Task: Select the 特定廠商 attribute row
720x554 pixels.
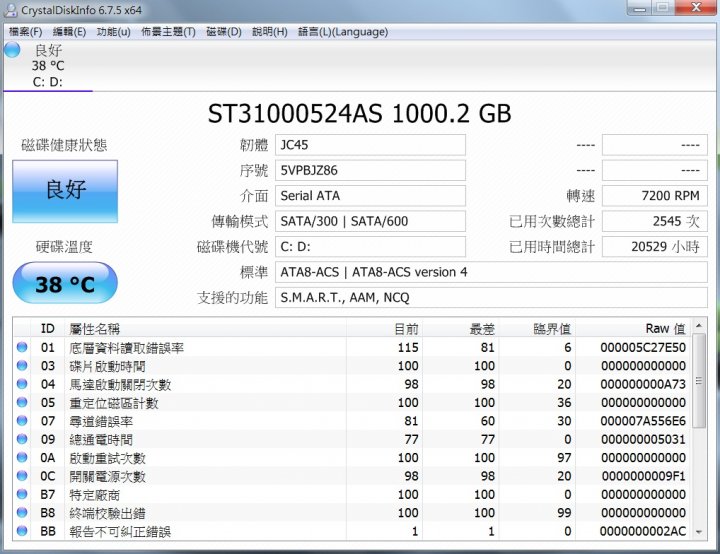Action: tap(353, 494)
